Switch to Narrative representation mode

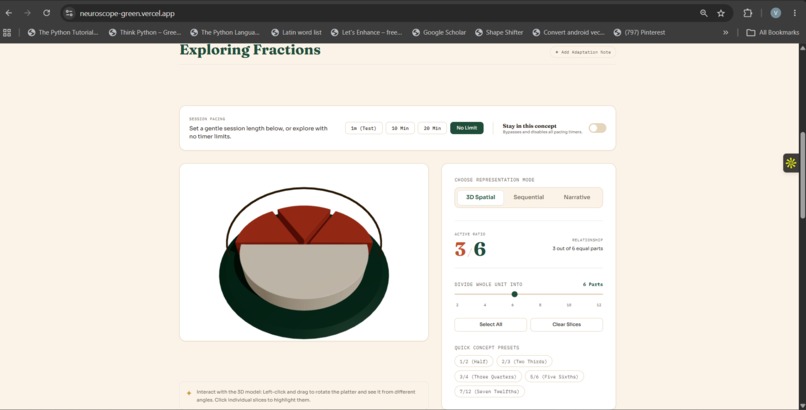tap(577, 197)
